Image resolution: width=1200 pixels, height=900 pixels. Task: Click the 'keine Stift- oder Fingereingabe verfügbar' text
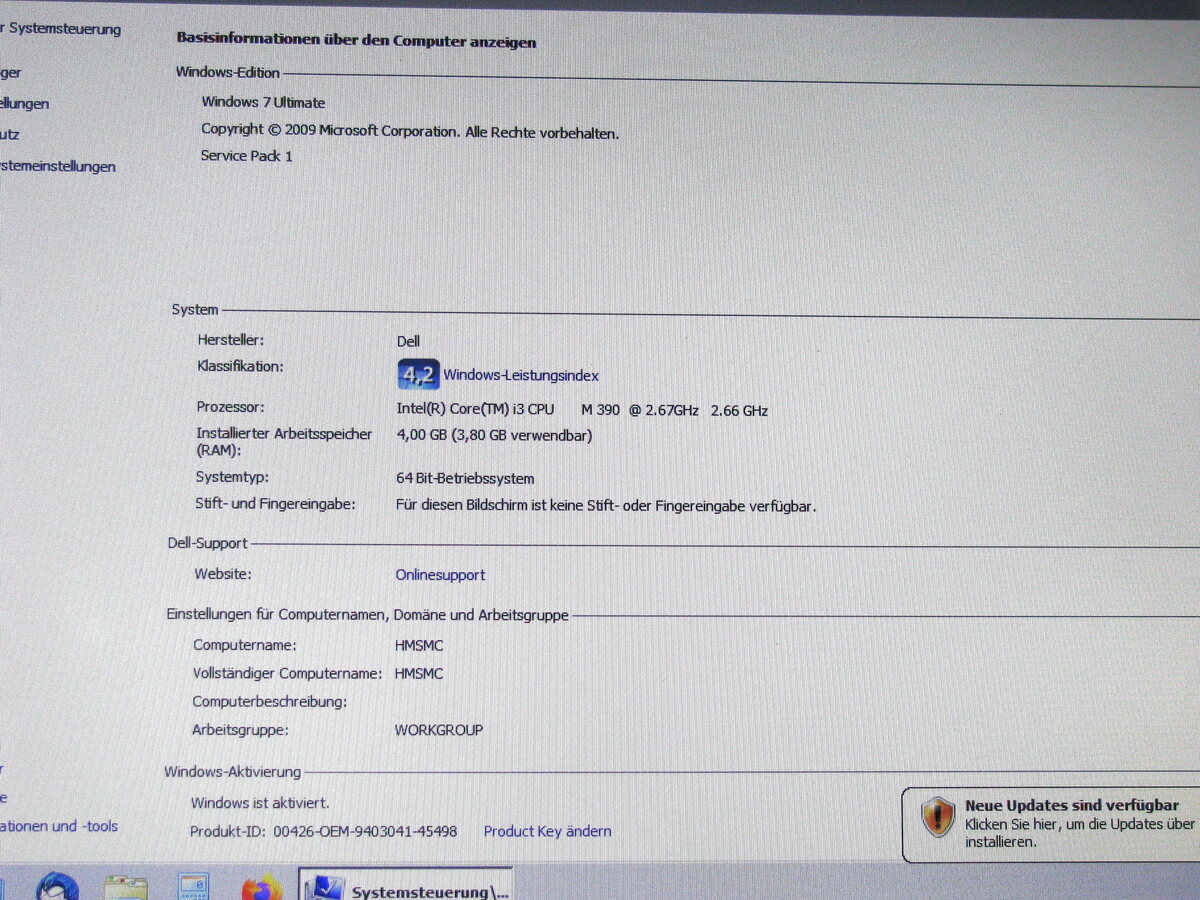click(685, 506)
